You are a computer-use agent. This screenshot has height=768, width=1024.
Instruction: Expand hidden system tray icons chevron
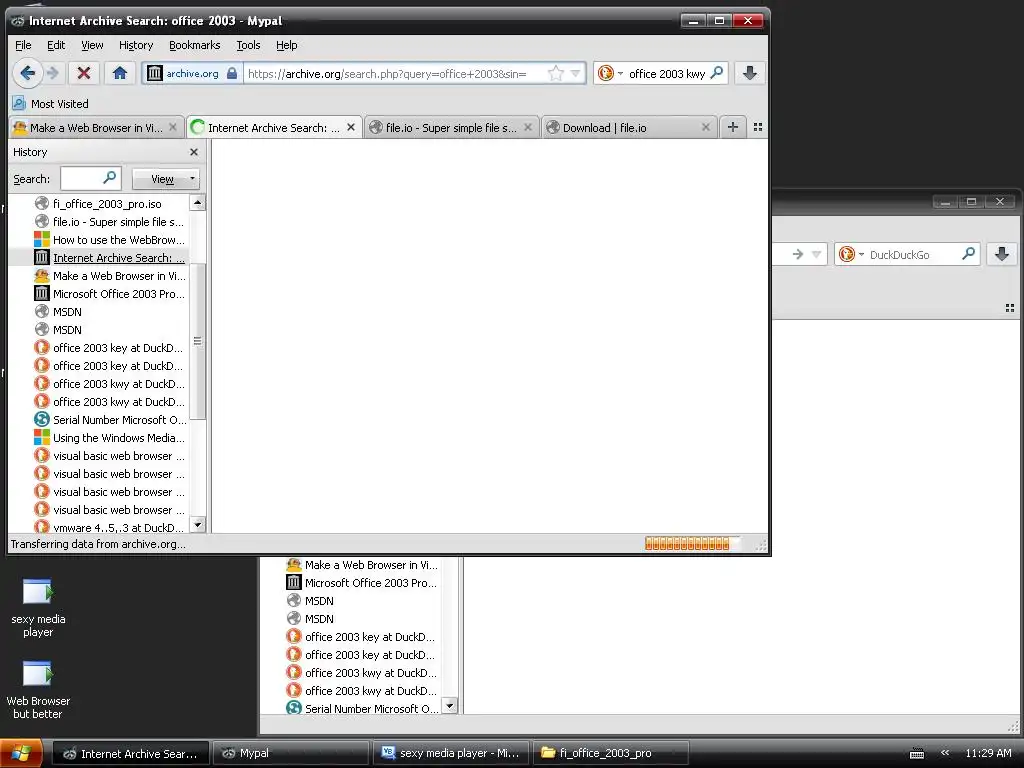click(x=944, y=754)
